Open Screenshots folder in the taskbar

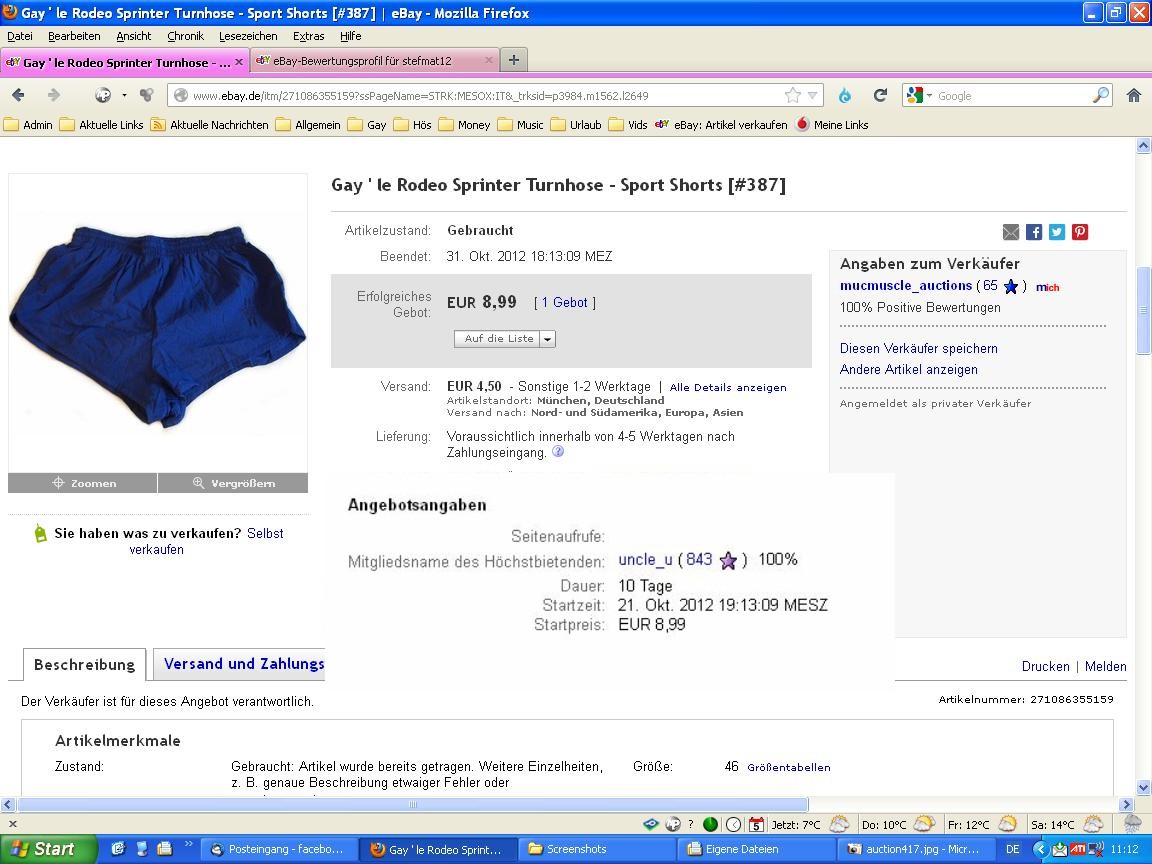pos(577,849)
